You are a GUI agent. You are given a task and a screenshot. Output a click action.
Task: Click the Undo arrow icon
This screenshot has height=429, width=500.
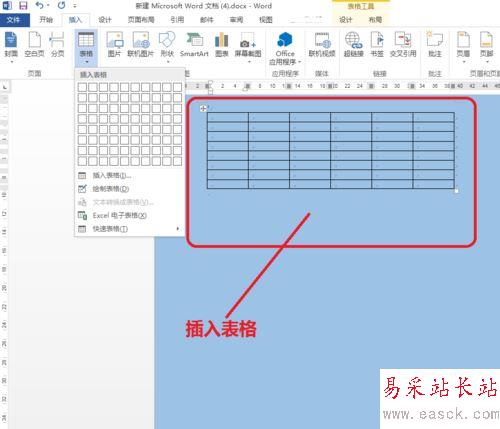(x=40, y=5)
